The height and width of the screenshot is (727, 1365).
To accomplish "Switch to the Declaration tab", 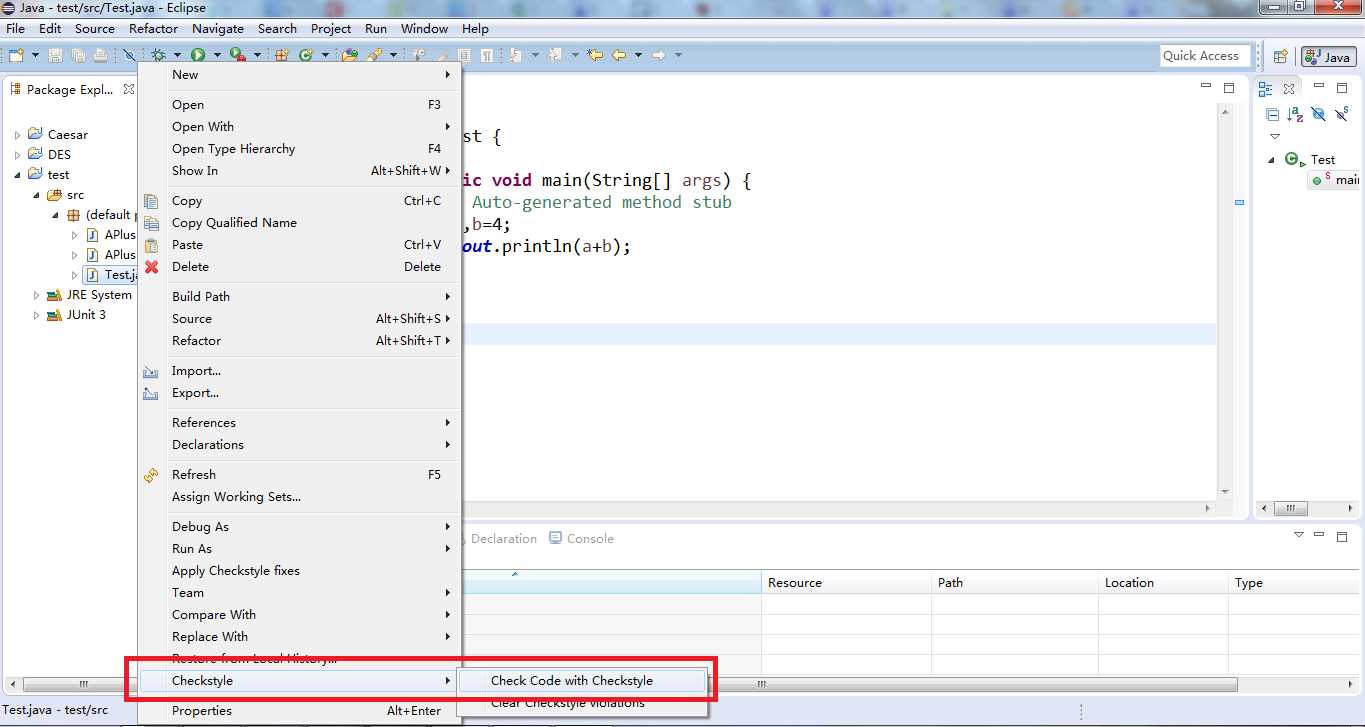I will tap(503, 539).
